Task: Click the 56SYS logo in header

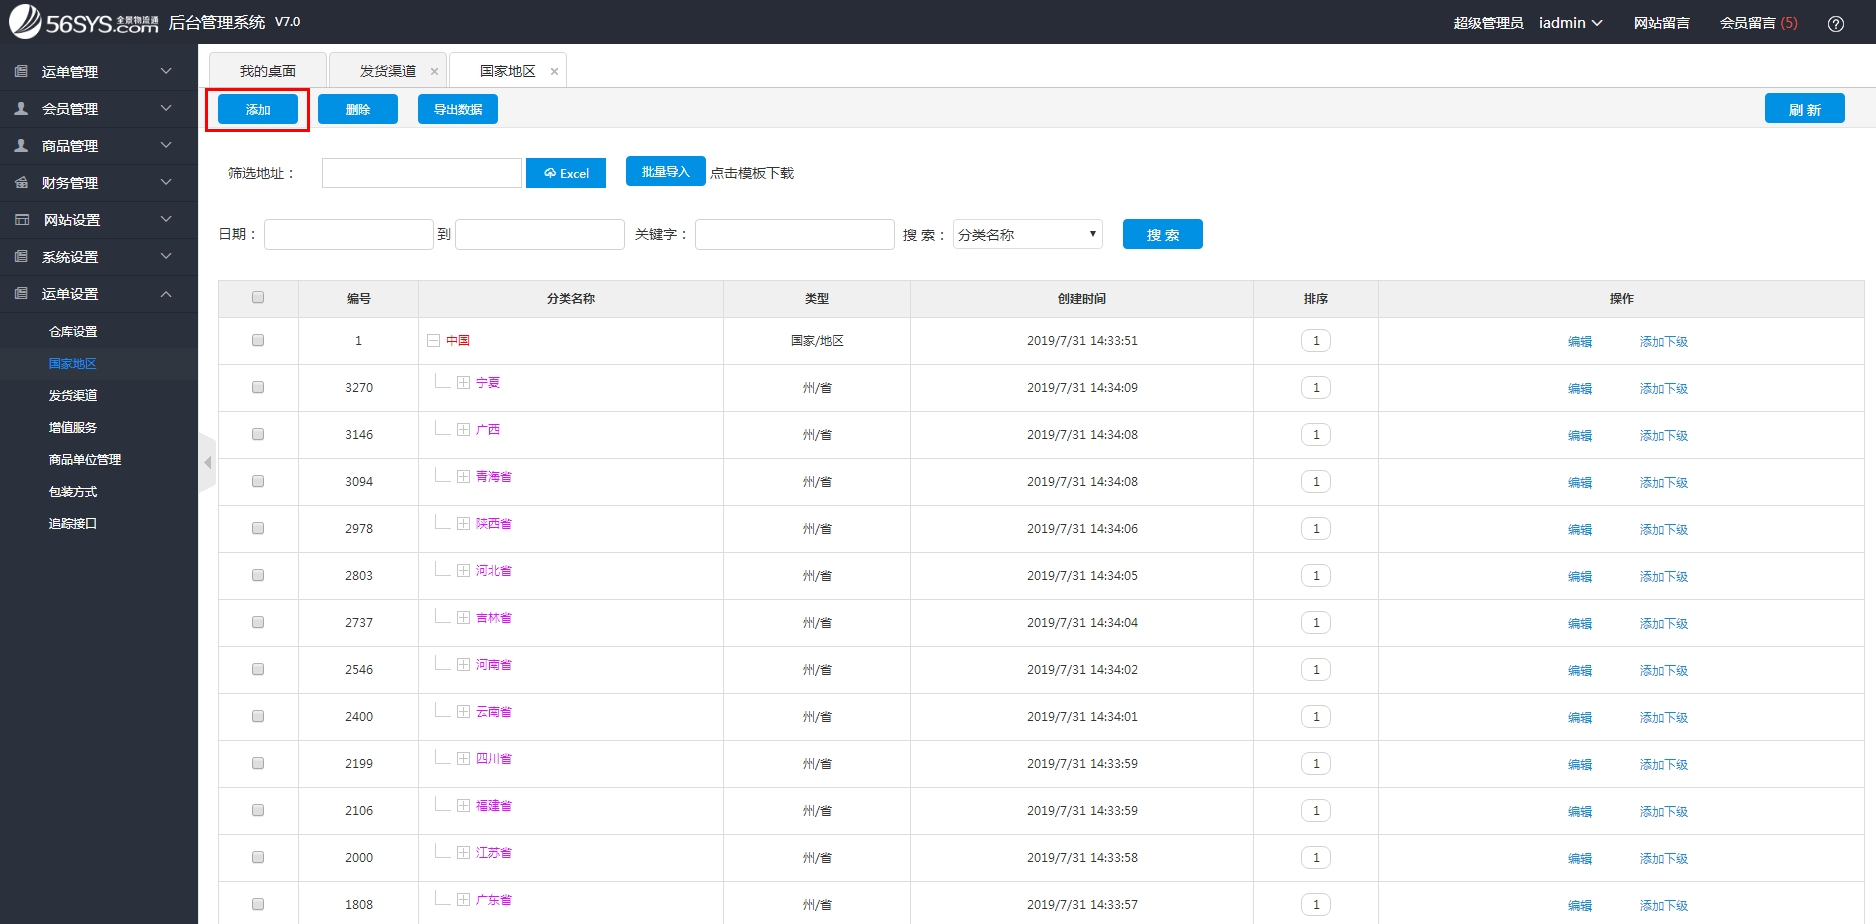Action: click(x=84, y=22)
